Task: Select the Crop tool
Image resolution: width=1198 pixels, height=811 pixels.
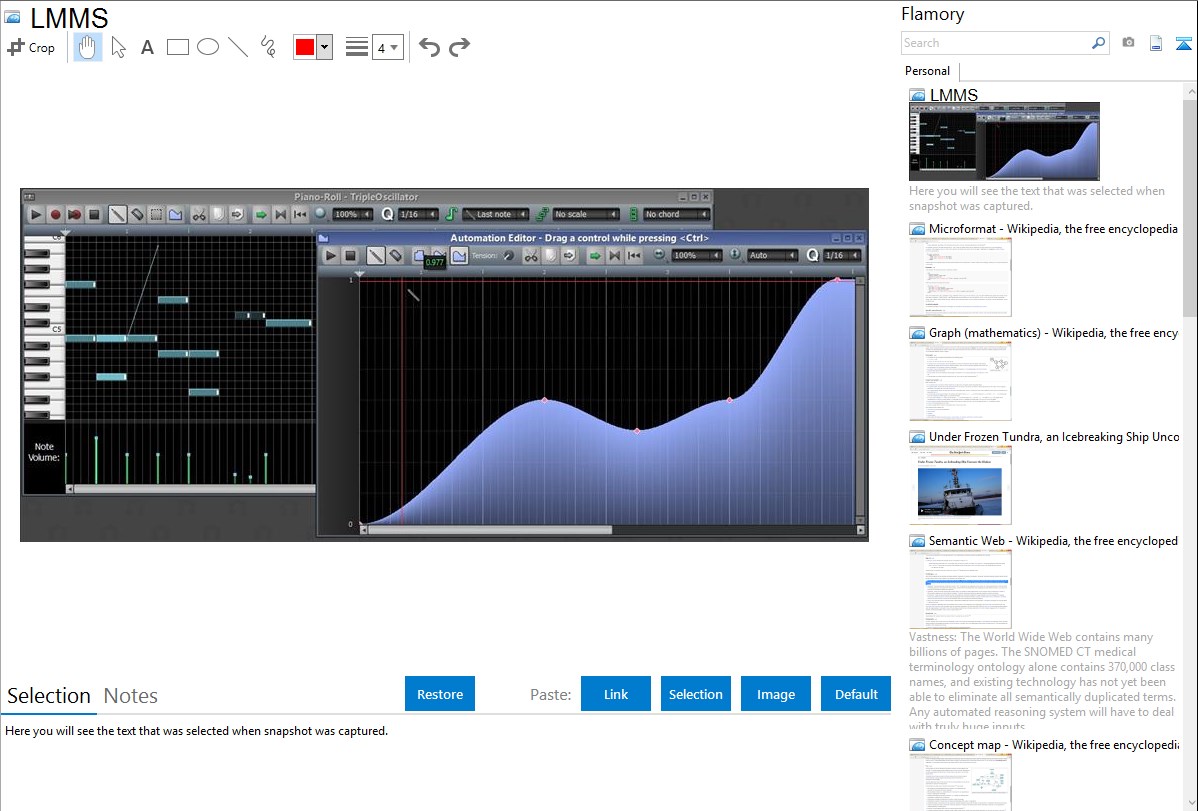Action: [31, 47]
